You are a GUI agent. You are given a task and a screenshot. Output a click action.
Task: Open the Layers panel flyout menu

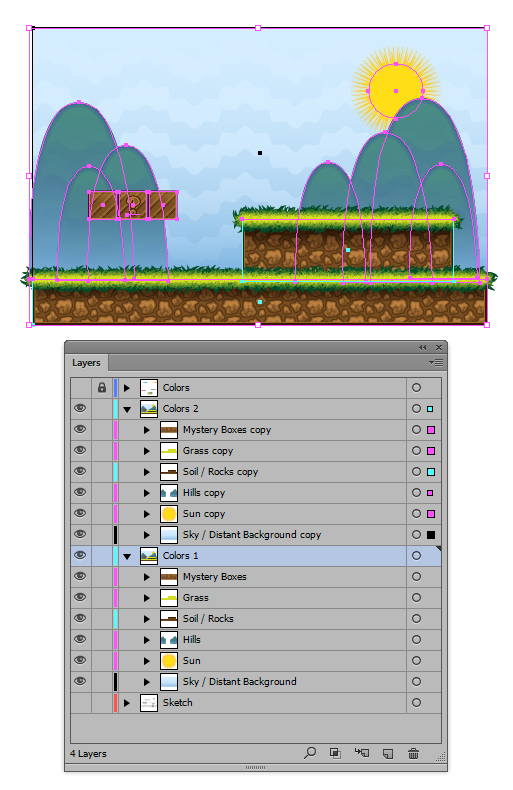(436, 362)
